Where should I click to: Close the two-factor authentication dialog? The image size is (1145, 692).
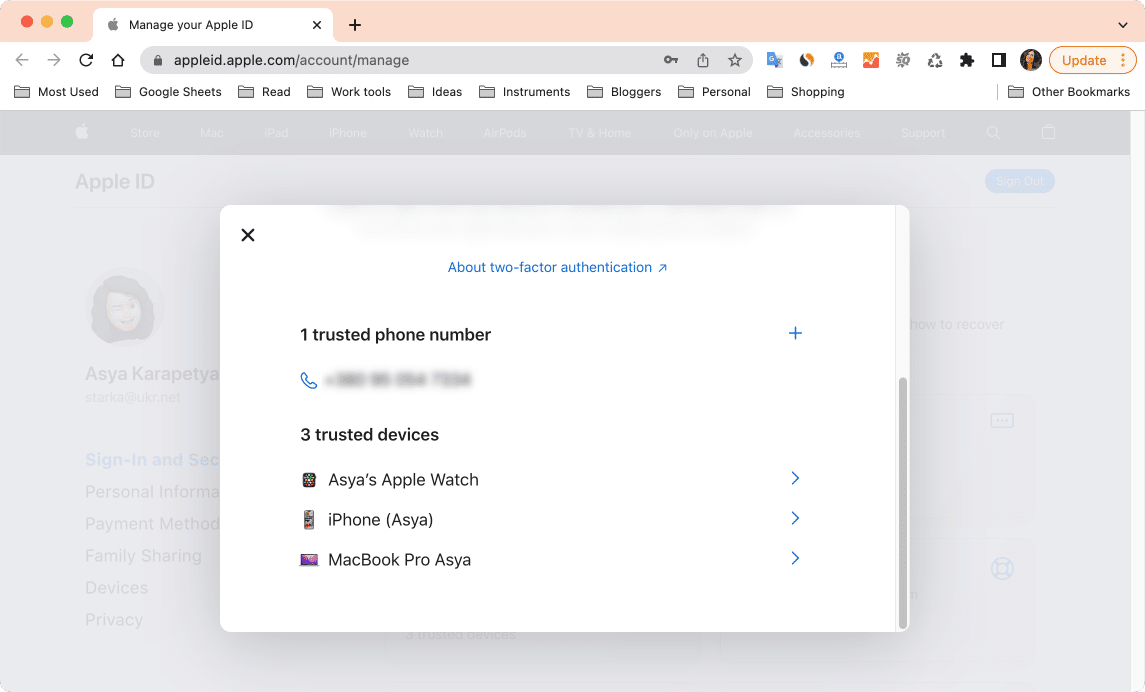coord(248,235)
